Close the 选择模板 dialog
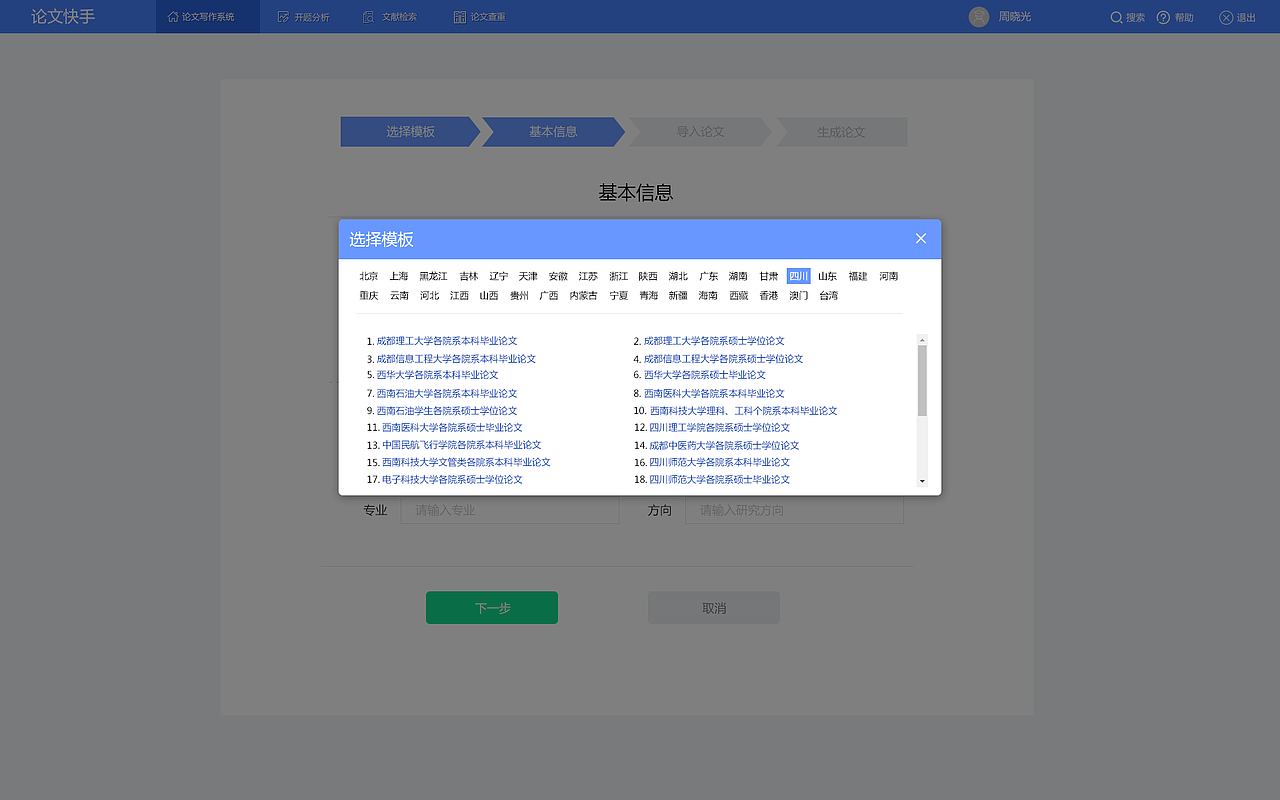Viewport: 1280px width, 800px height. (x=920, y=238)
